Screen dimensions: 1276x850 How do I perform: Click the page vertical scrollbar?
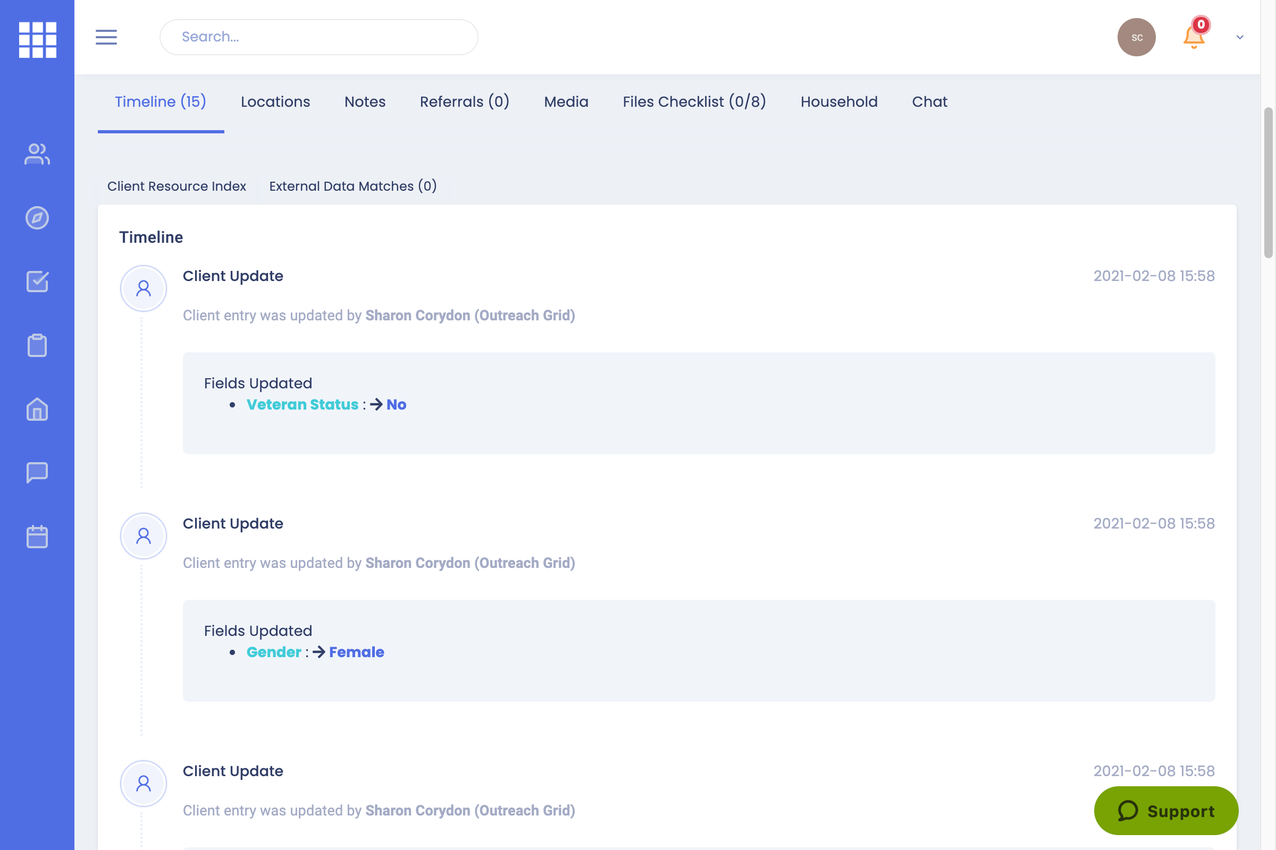[1269, 182]
